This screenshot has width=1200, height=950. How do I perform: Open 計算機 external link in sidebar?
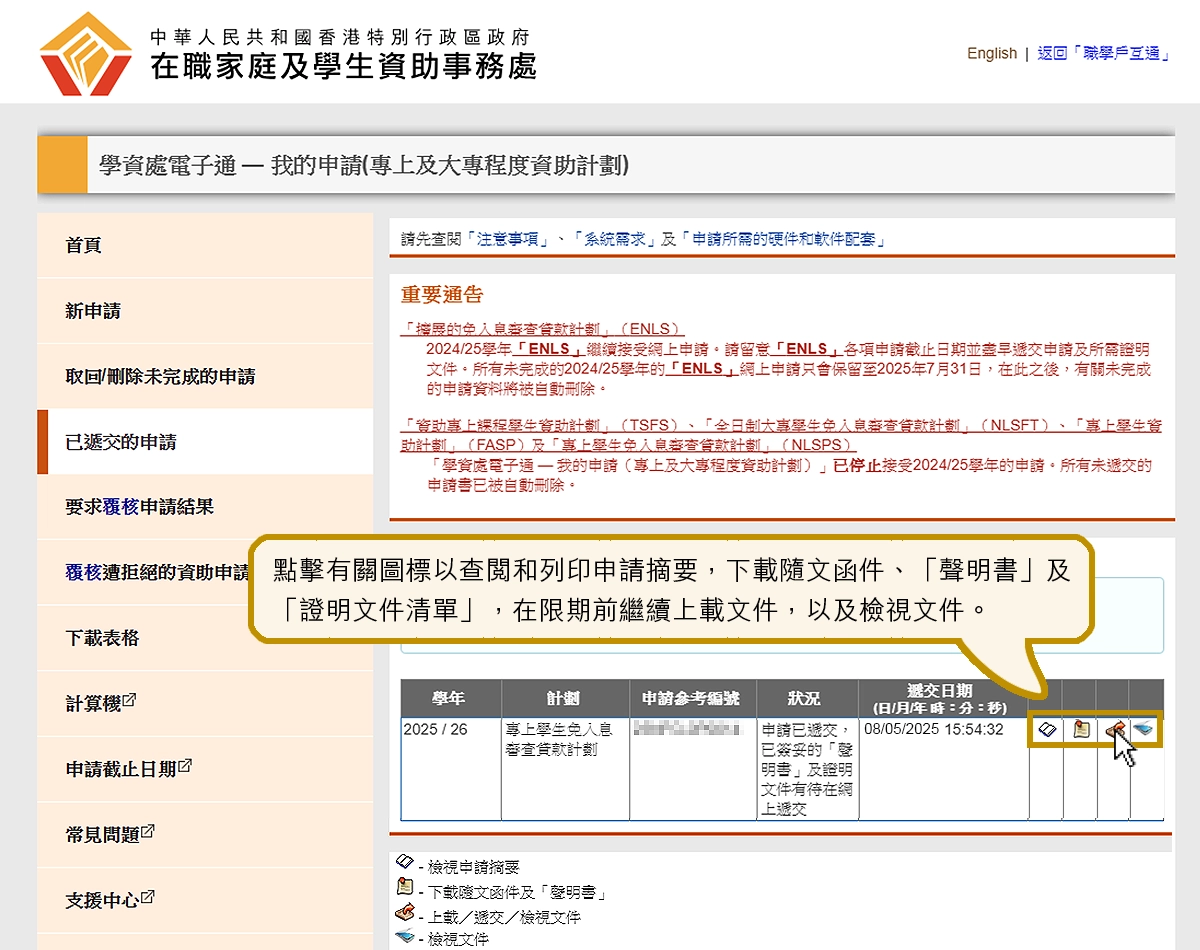[x=100, y=704]
